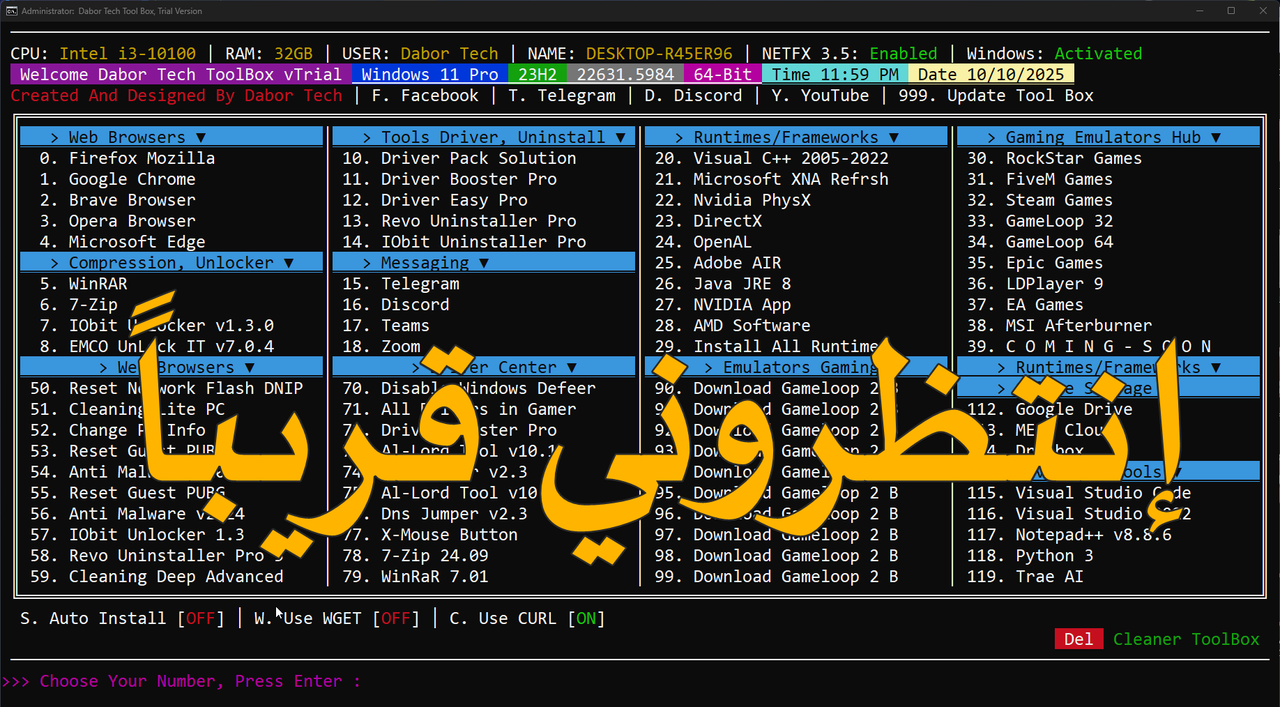
Task: Expand Compression, Unlocker section header
Action: tap(171, 262)
